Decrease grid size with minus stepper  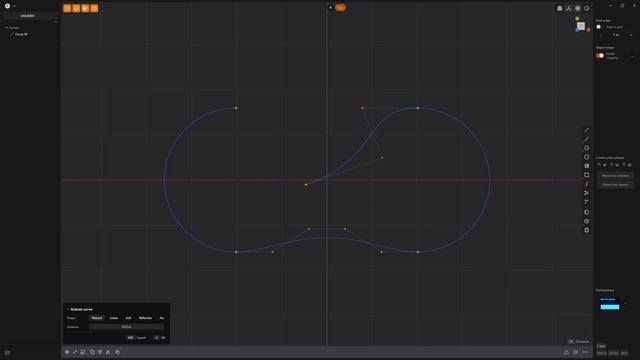(x=601, y=35)
